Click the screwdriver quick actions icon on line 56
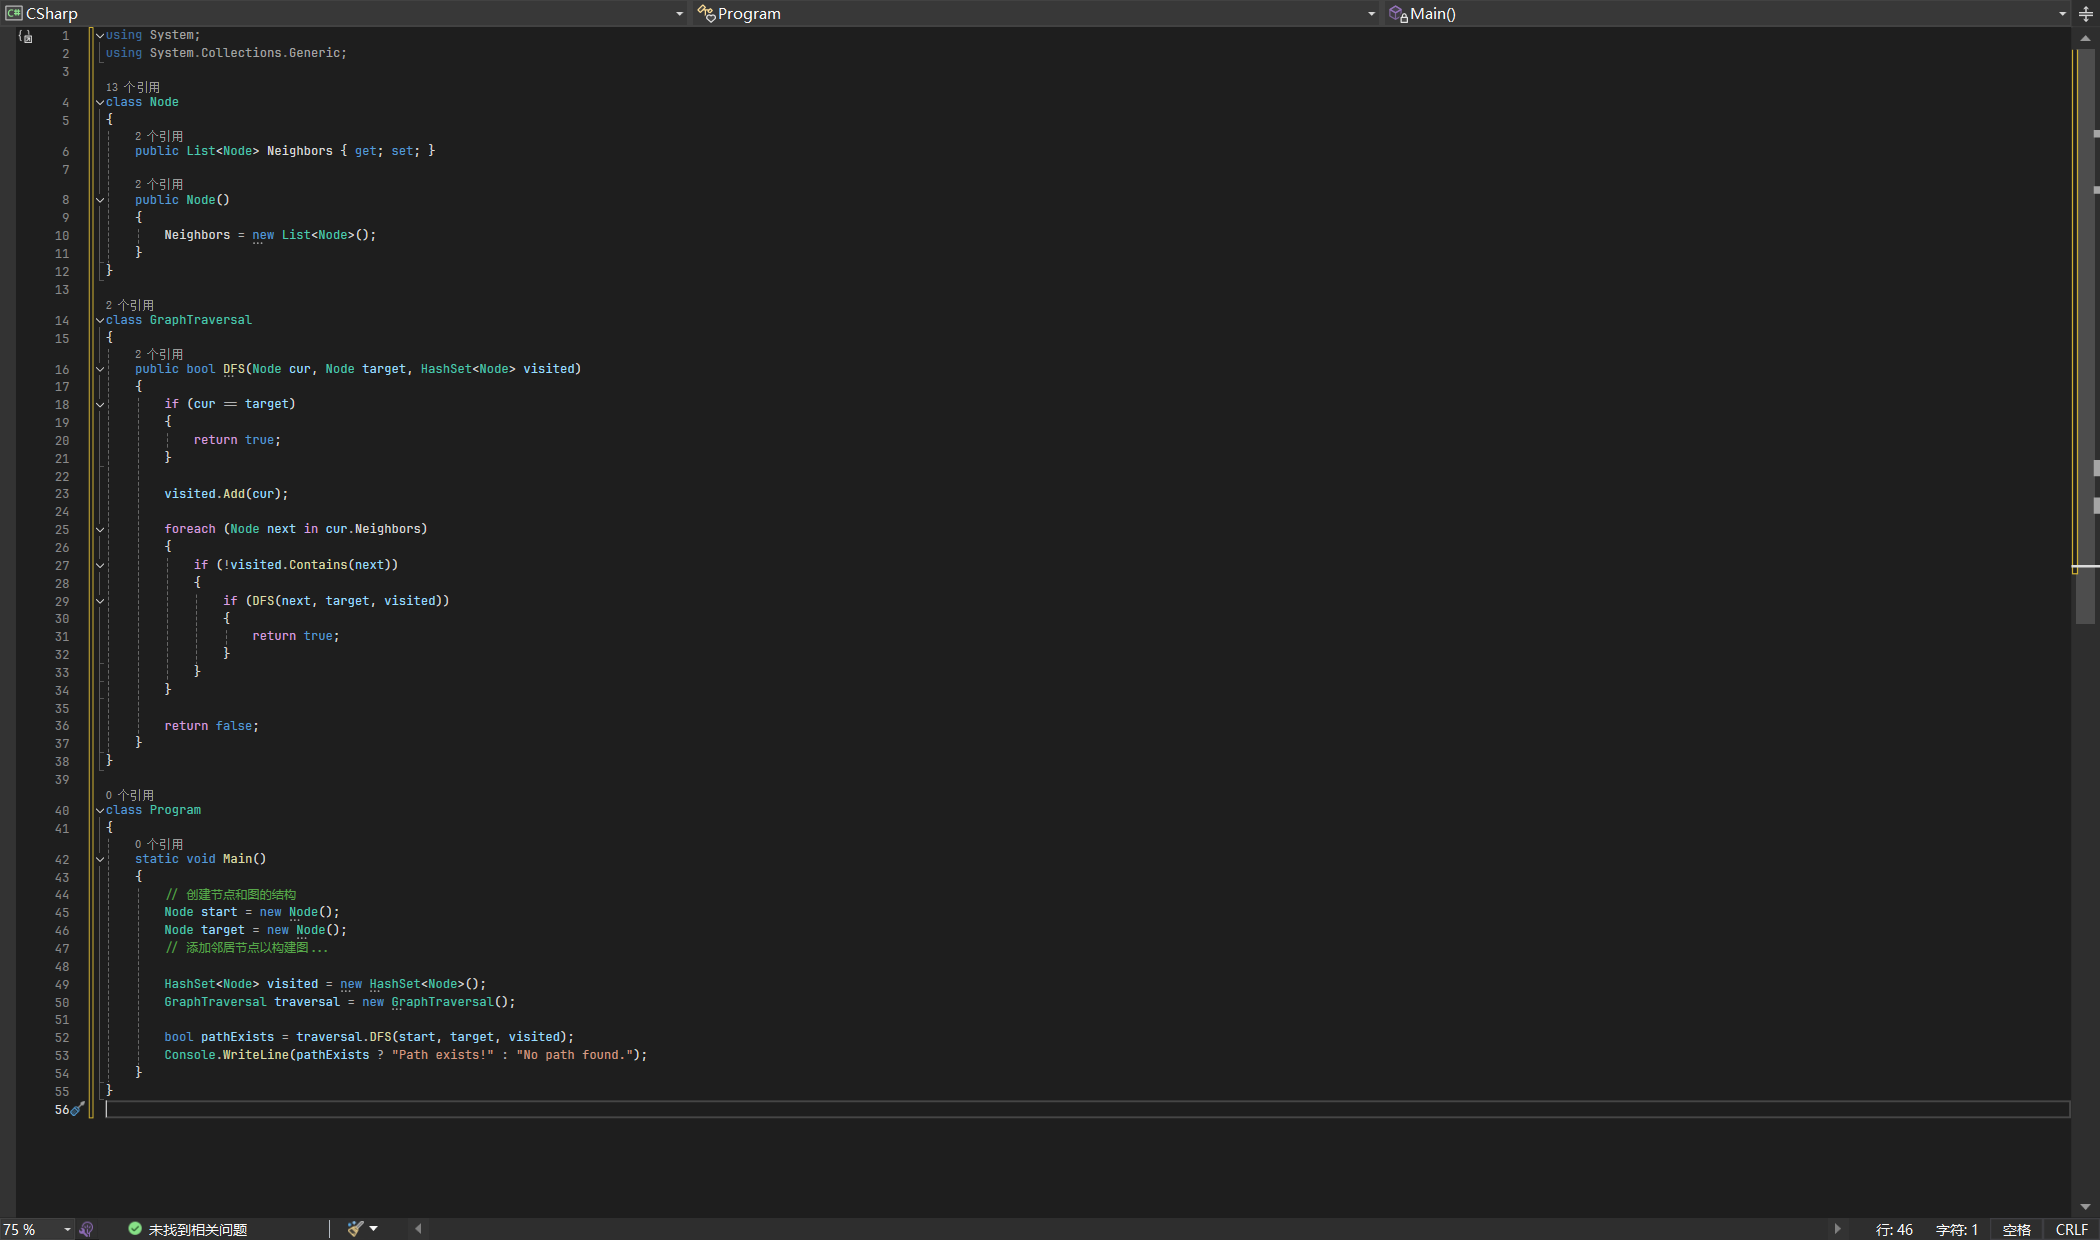This screenshot has width=2100, height=1240. pyautogui.click(x=78, y=1108)
